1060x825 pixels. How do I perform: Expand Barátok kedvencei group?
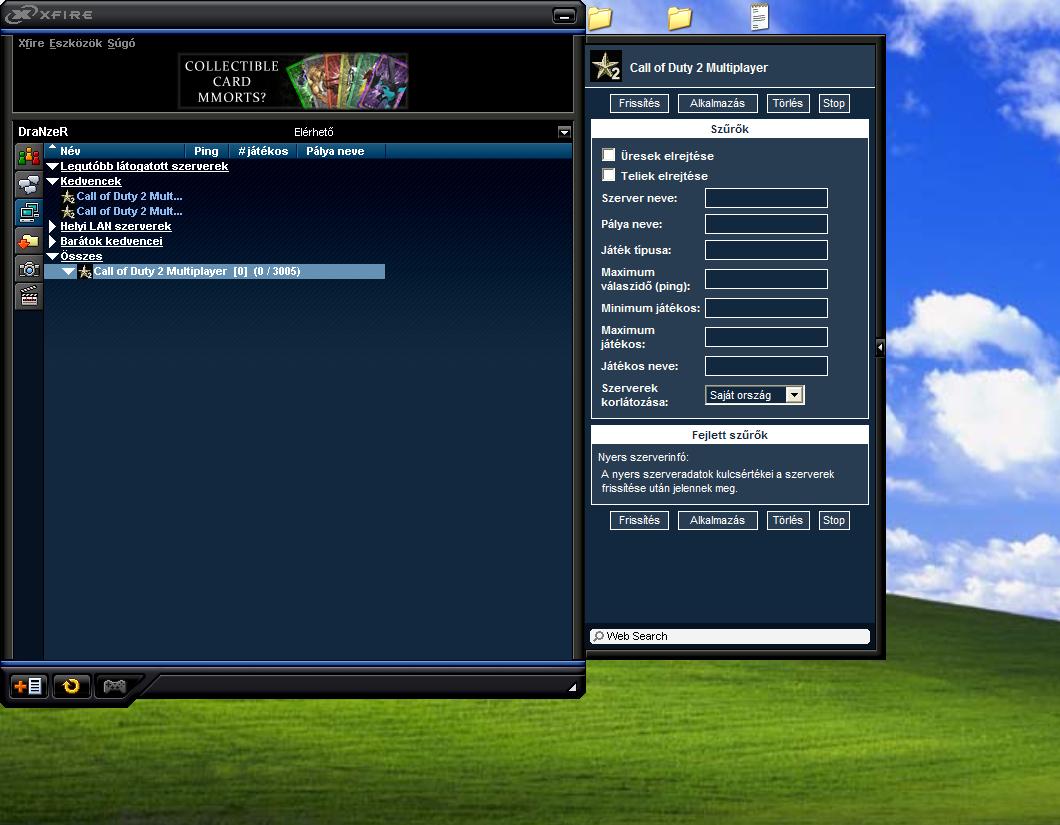point(53,241)
